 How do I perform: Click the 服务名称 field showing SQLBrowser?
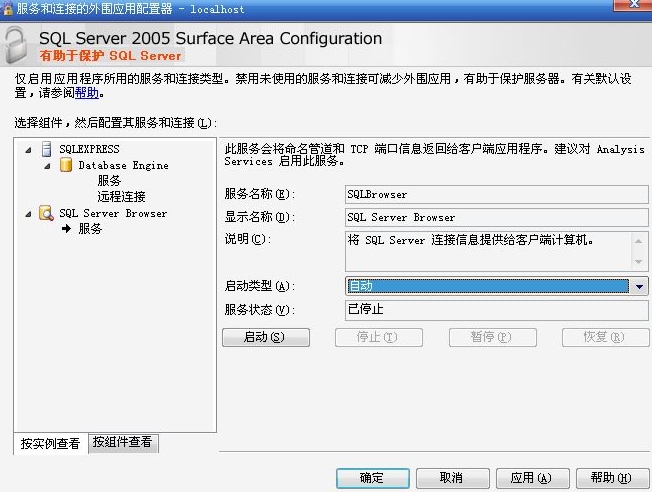[x=496, y=194]
